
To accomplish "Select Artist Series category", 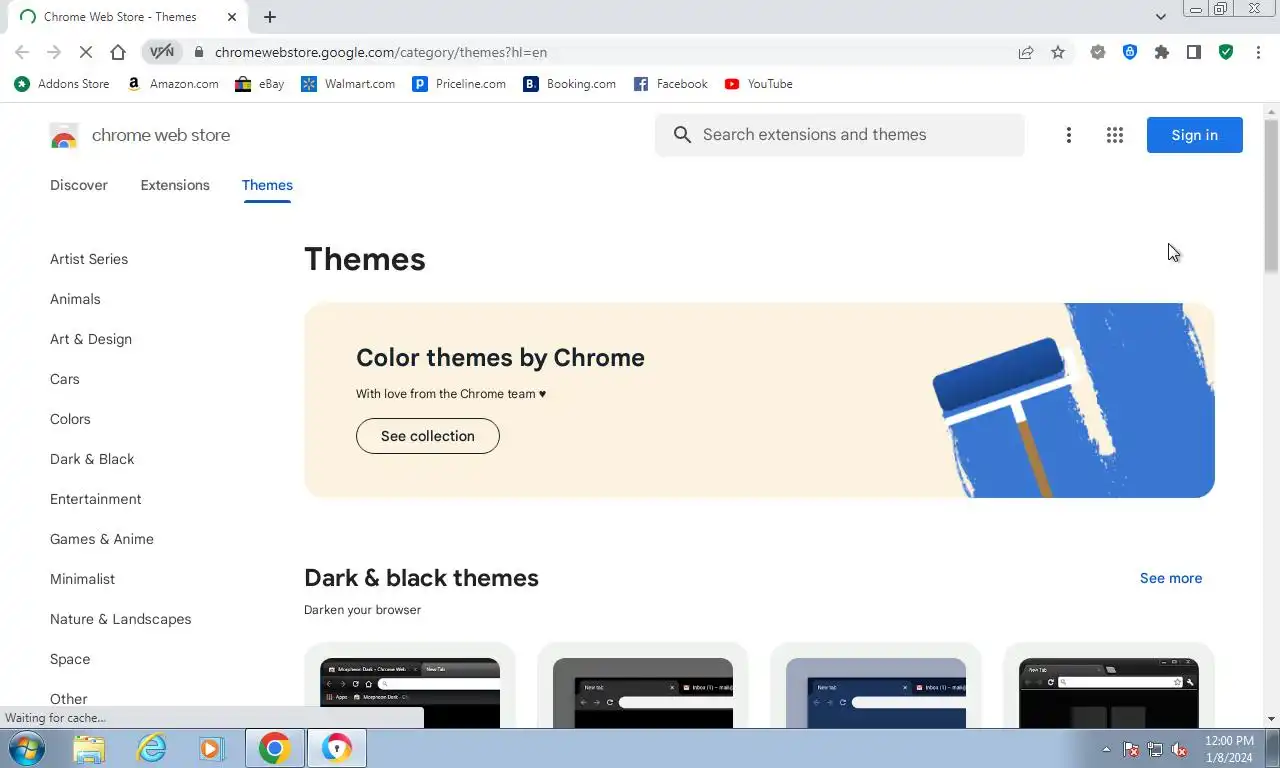I will [x=89, y=259].
